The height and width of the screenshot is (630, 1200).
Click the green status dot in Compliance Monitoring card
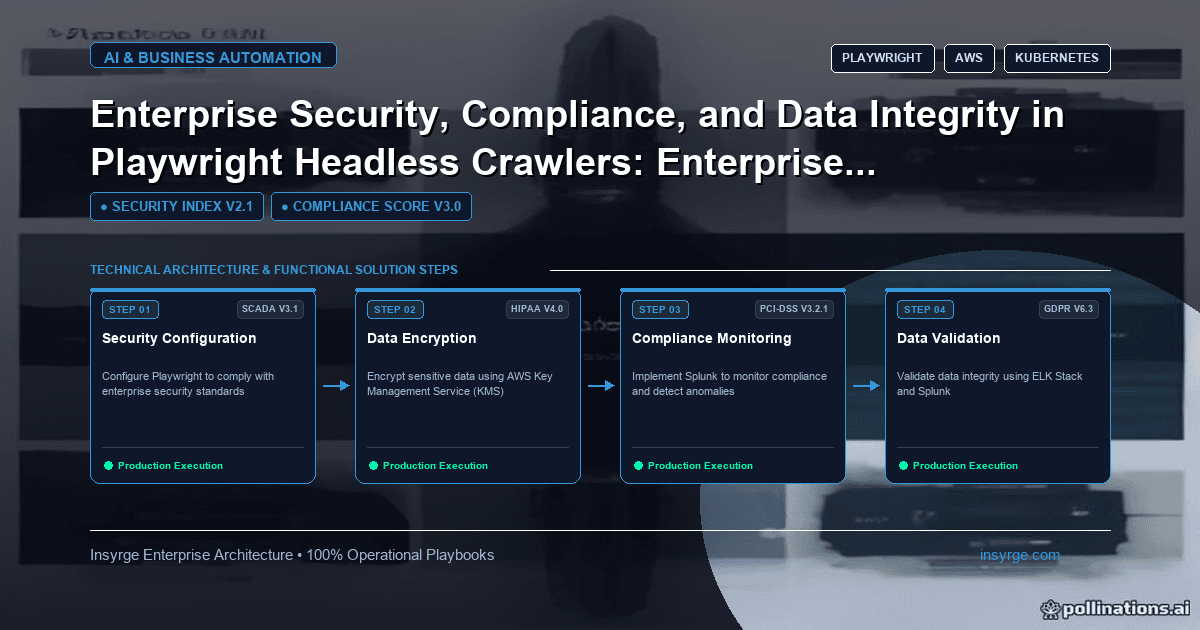tap(638, 465)
